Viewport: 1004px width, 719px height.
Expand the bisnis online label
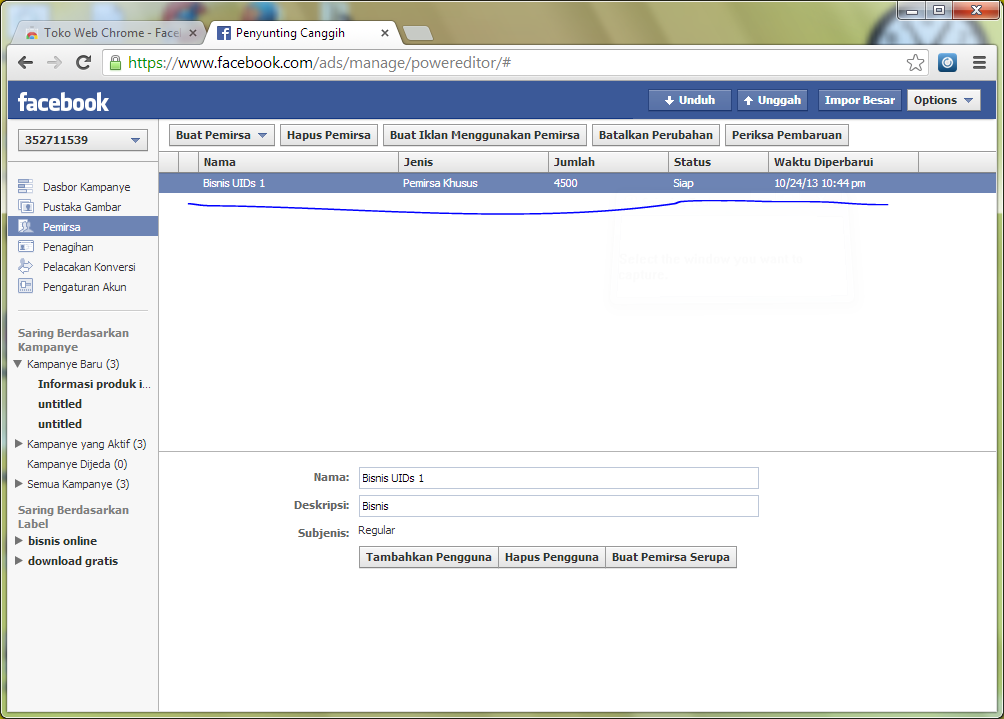(19, 540)
